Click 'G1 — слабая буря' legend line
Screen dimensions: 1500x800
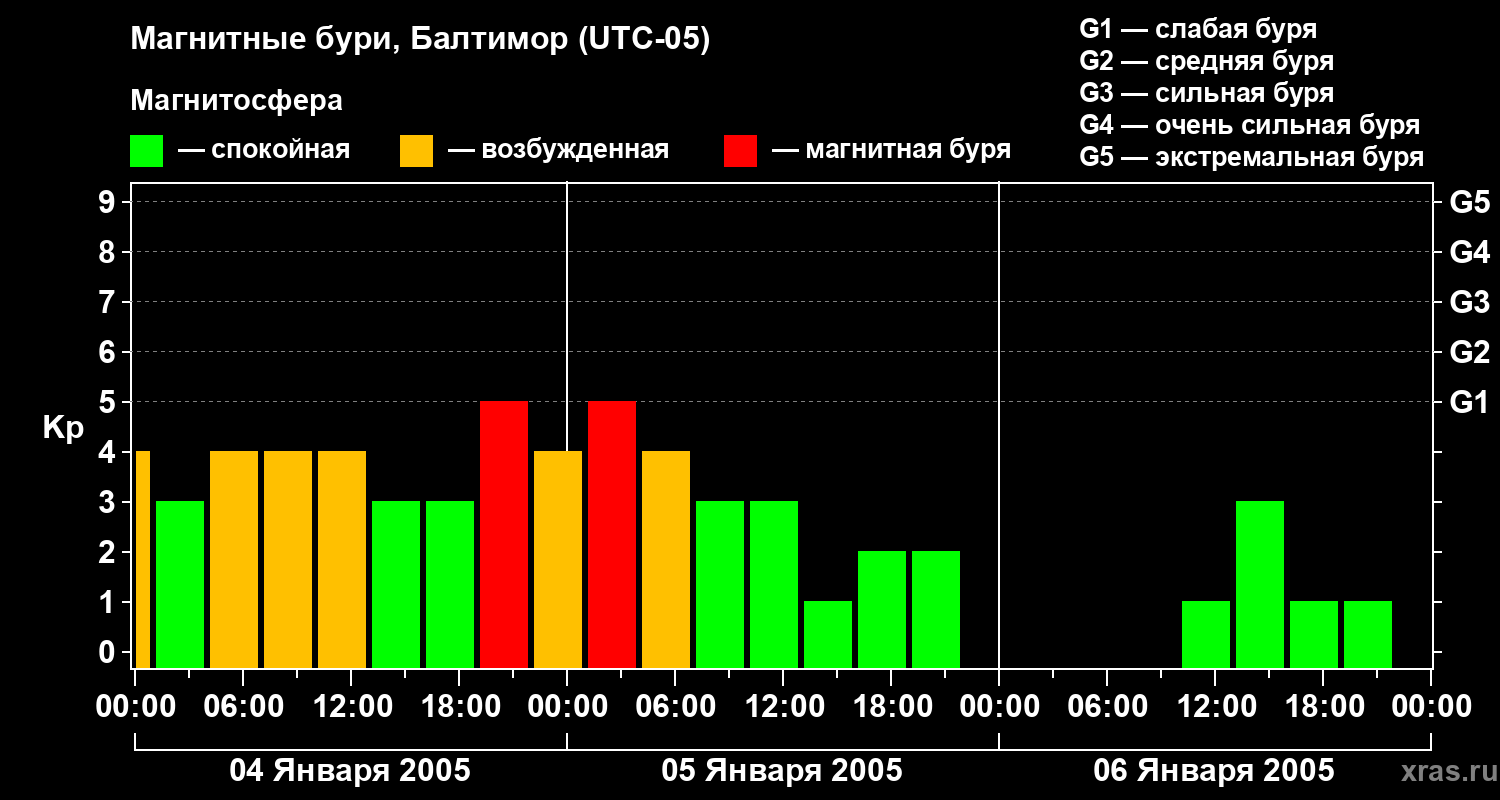click(1198, 29)
